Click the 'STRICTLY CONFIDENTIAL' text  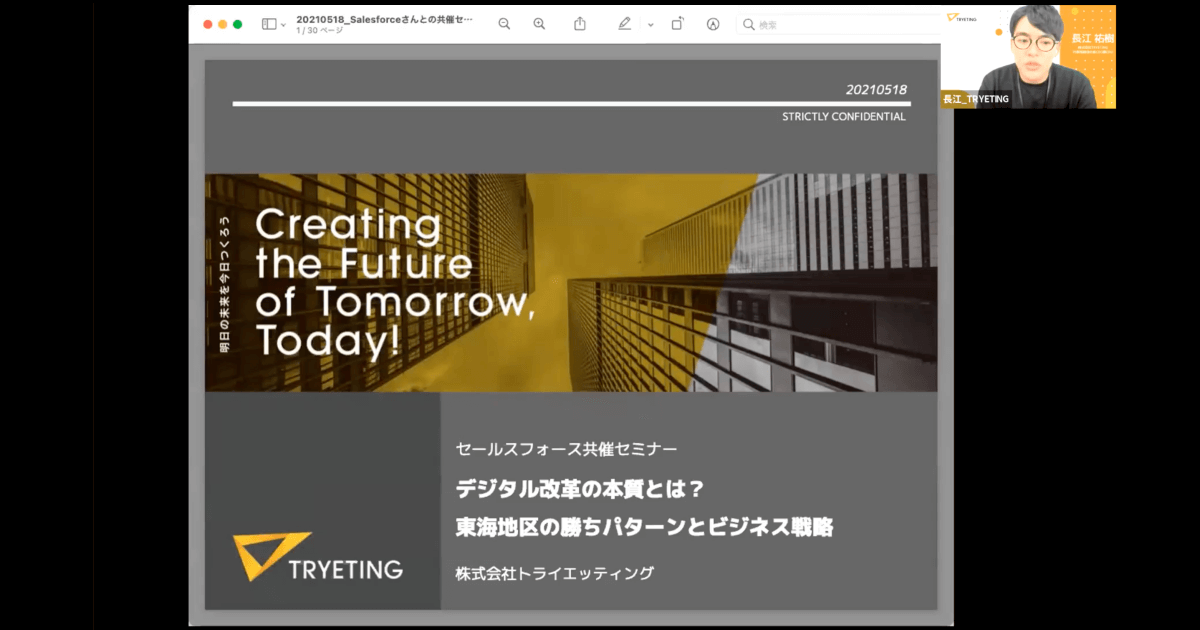844,116
